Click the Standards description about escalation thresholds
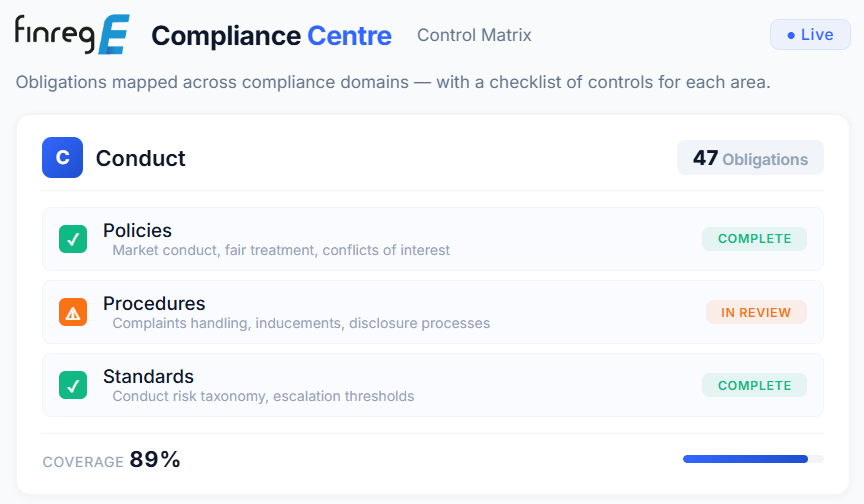Viewport: 864px width, 504px height. click(263, 396)
